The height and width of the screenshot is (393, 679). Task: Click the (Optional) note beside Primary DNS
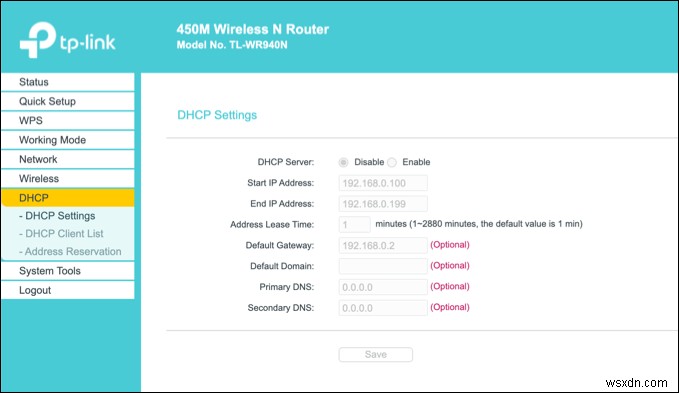point(449,287)
